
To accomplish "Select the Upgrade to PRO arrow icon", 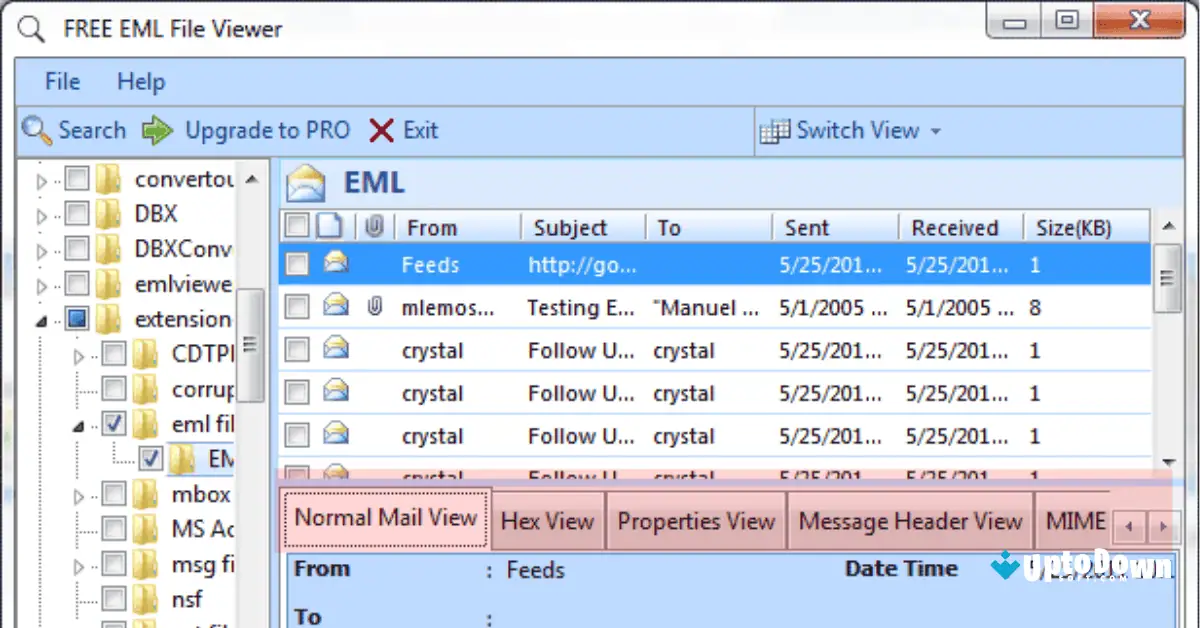I will 160,130.
